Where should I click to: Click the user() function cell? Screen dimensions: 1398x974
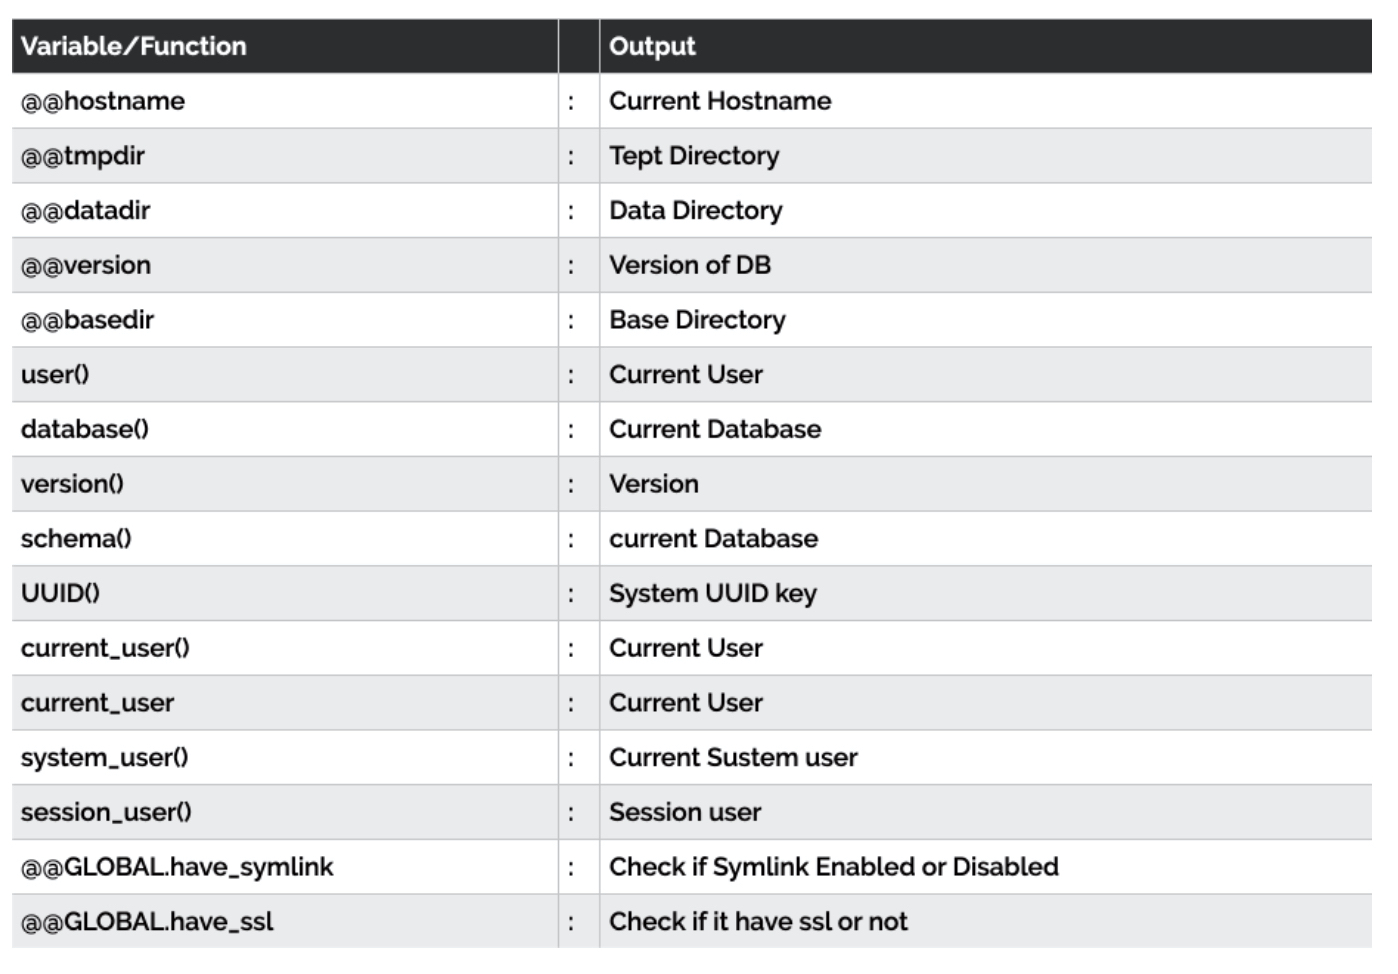[x=285, y=375]
